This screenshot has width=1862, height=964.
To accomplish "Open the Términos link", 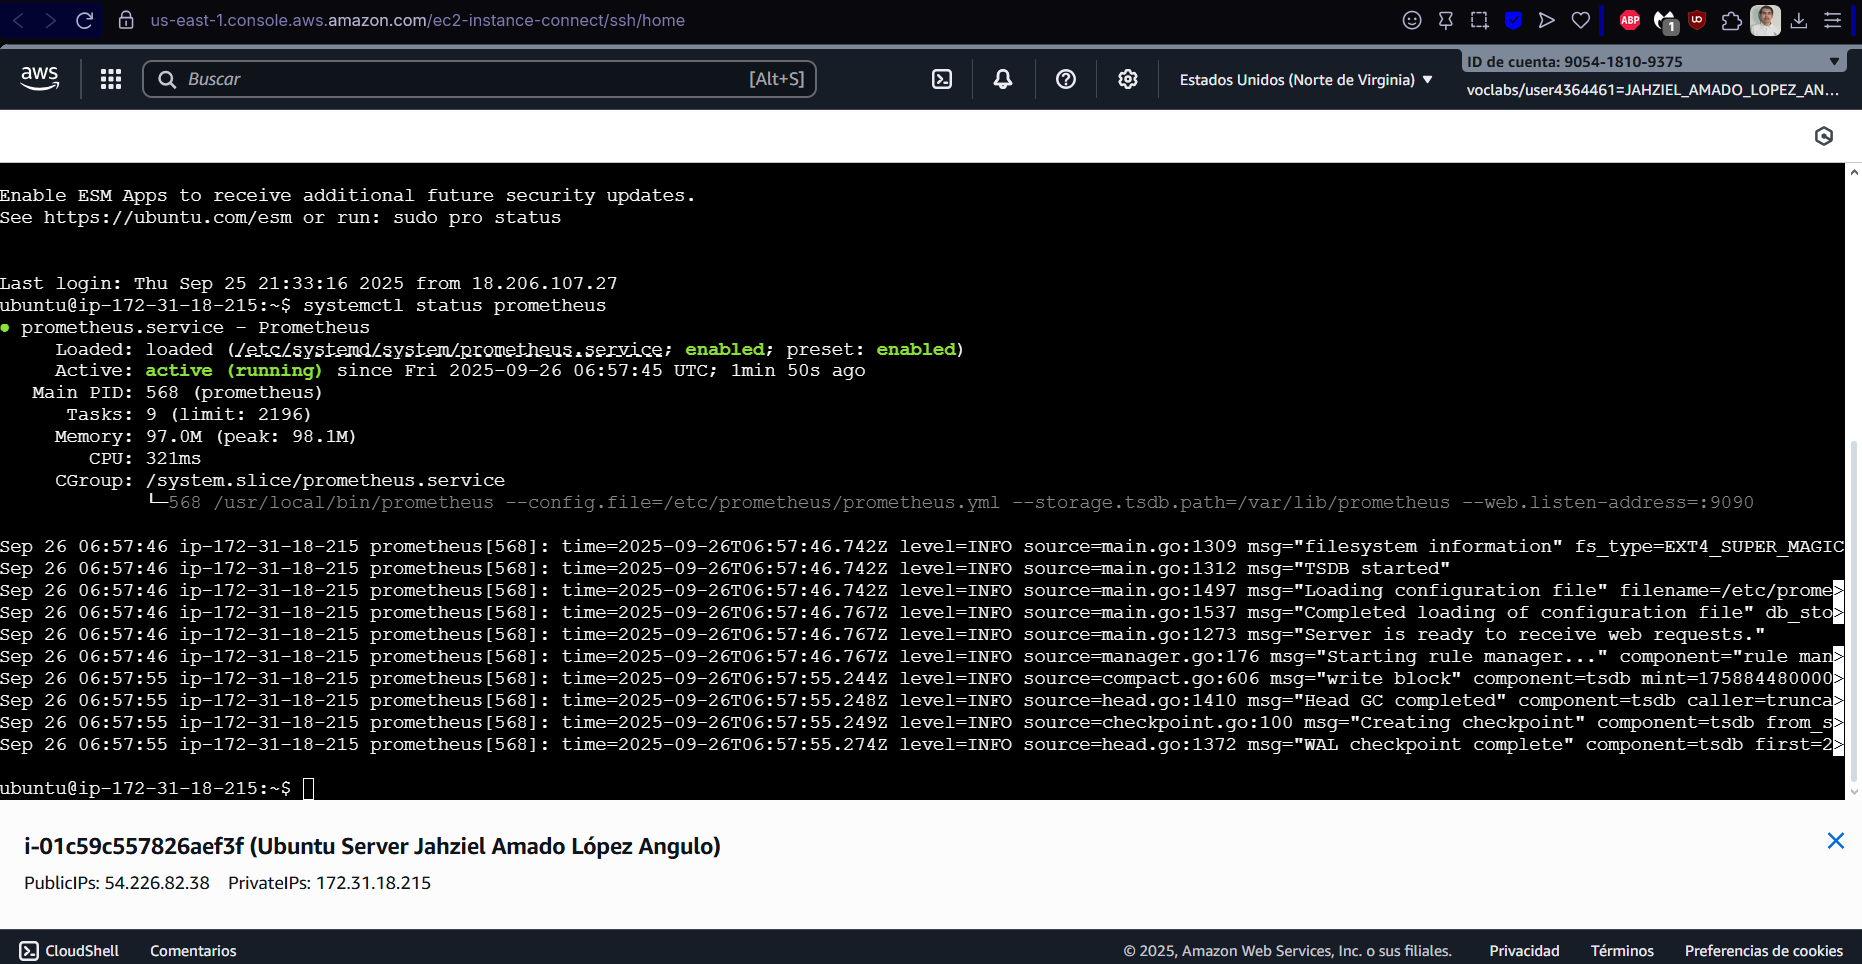I will (1622, 951).
